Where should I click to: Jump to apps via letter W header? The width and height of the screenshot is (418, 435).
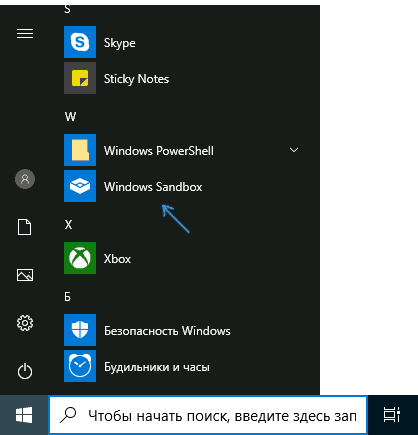70,117
